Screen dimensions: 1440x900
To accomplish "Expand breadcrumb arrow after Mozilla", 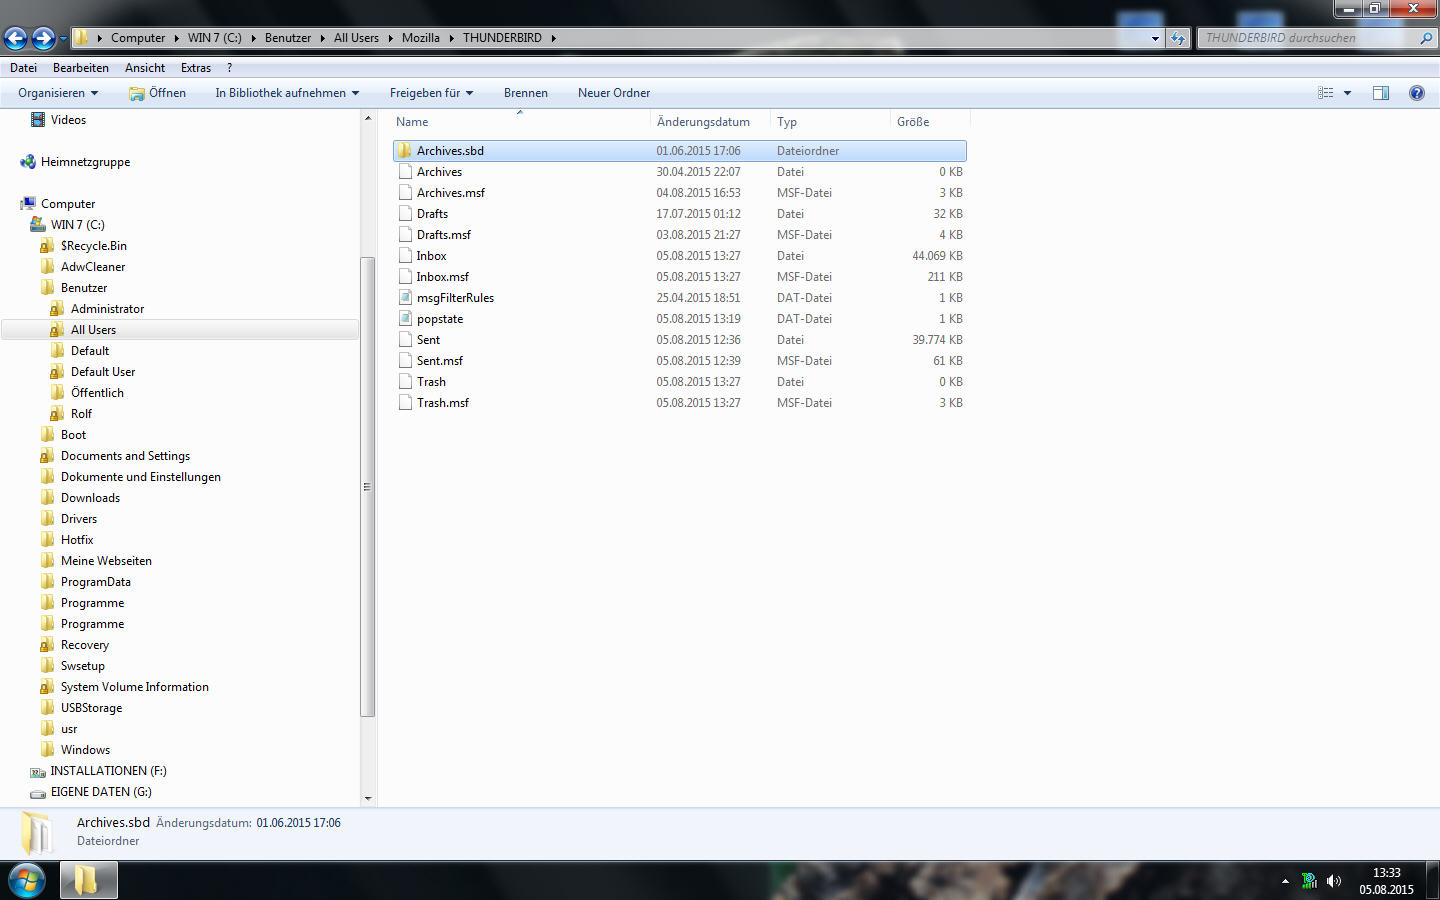I will 451,38.
